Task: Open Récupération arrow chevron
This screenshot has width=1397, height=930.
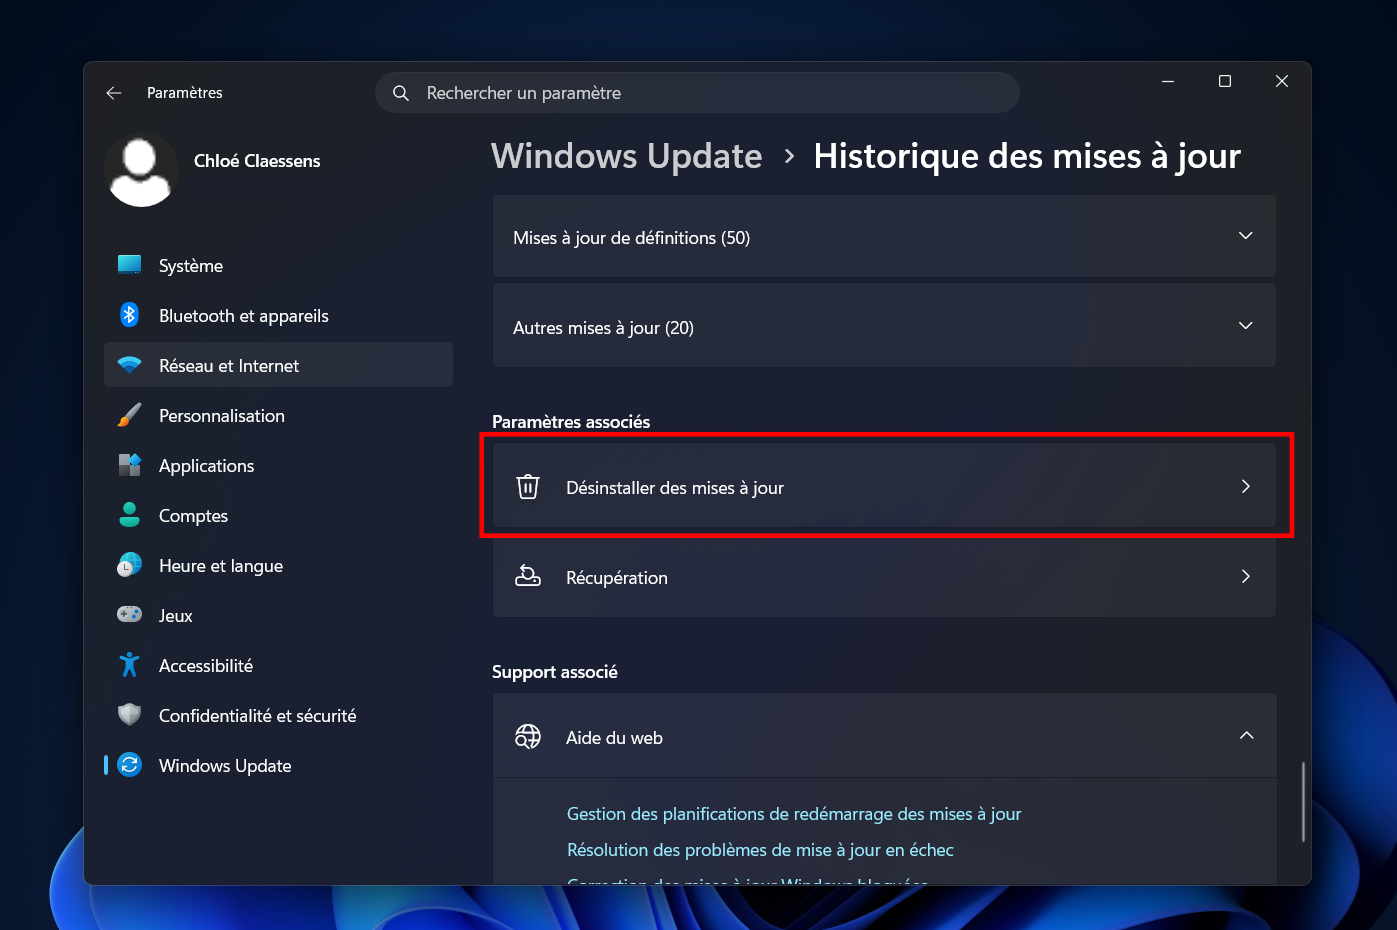Action: (x=1246, y=576)
